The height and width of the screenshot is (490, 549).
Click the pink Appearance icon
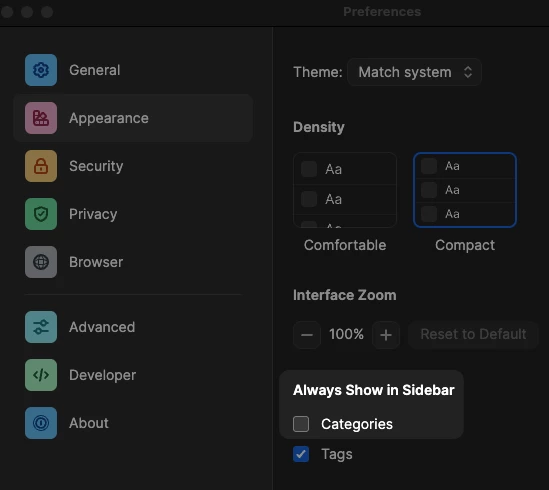[41, 118]
